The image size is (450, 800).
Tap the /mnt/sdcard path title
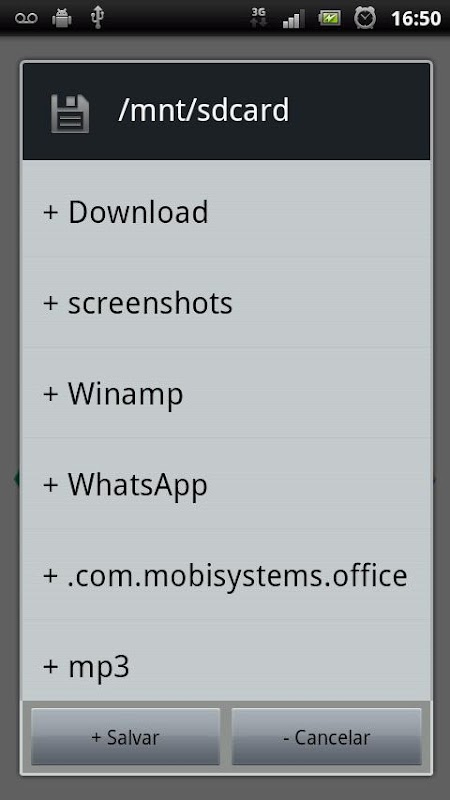click(x=204, y=110)
